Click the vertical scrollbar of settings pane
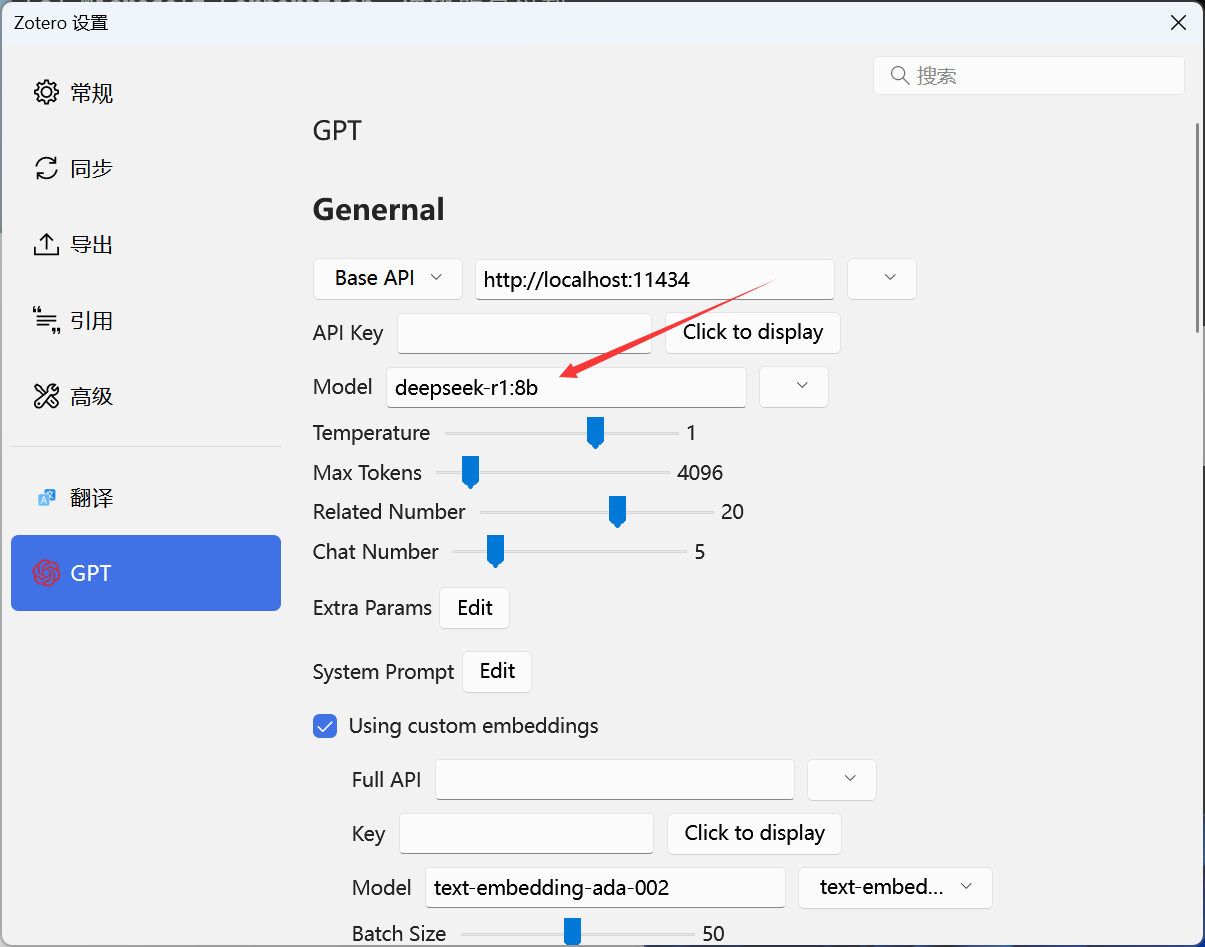Viewport: 1205px width, 947px height. click(x=1197, y=228)
